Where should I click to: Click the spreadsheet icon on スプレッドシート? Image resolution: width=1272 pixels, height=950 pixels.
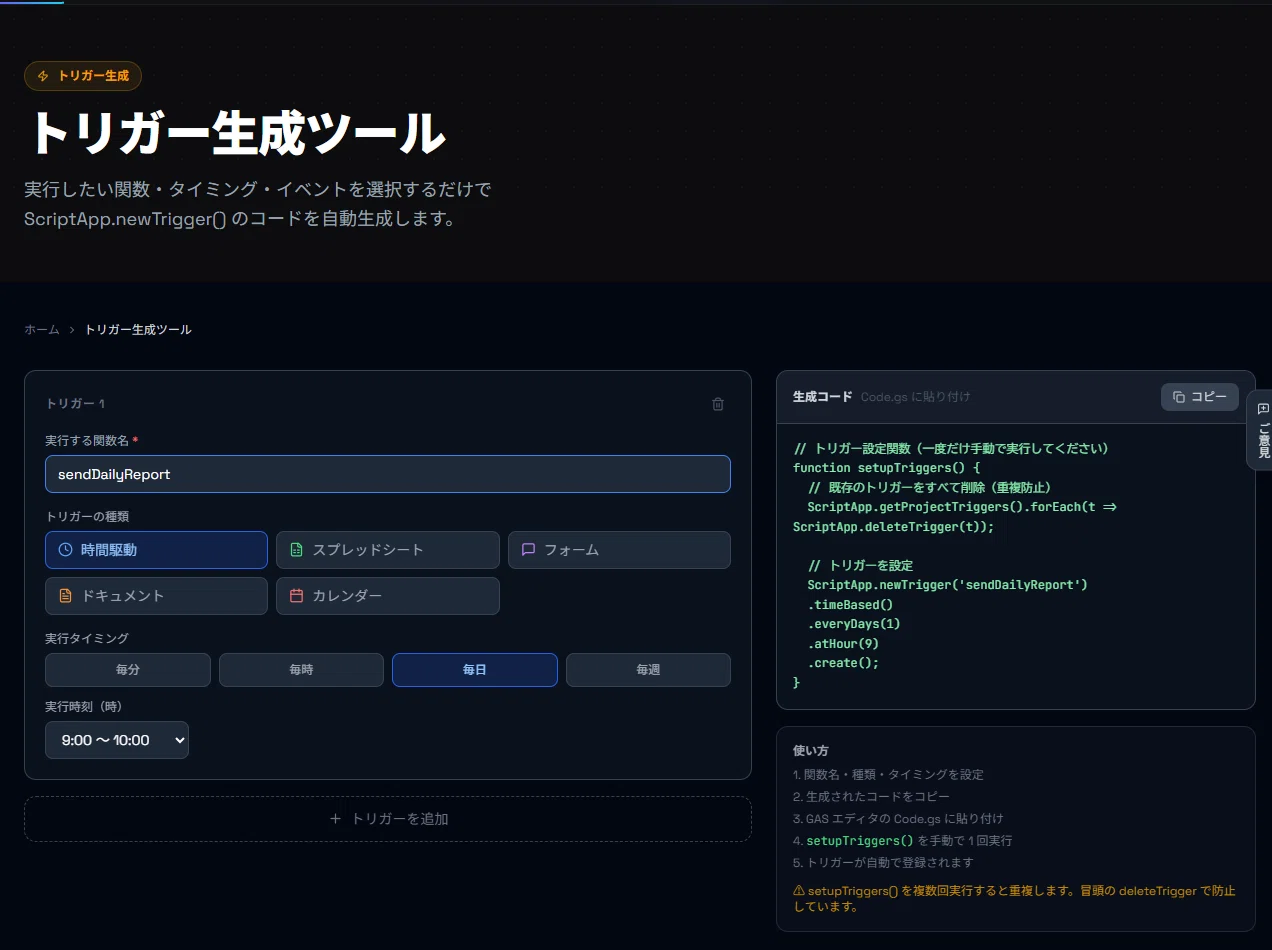(x=296, y=550)
